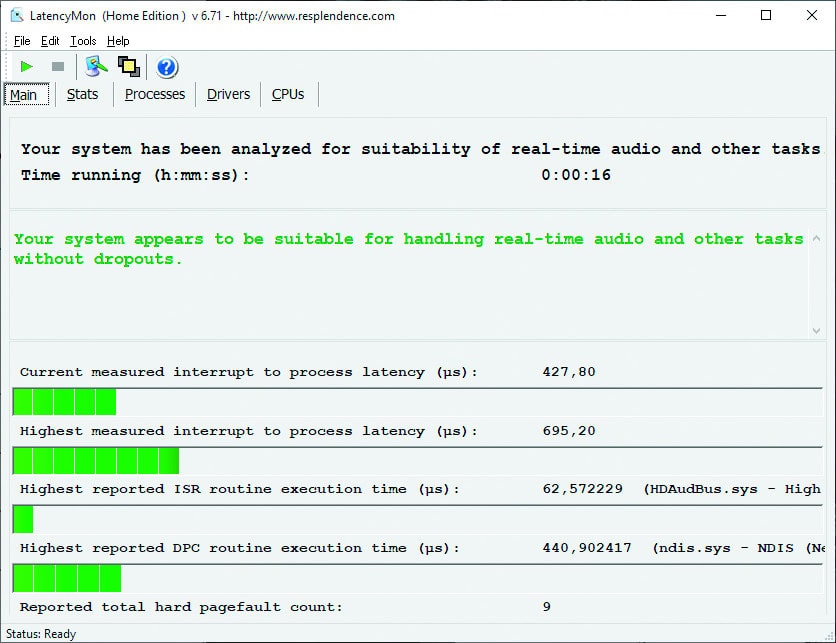This screenshot has height=643, width=836.
Task: Open the Tools menu
Action: click(x=81, y=41)
